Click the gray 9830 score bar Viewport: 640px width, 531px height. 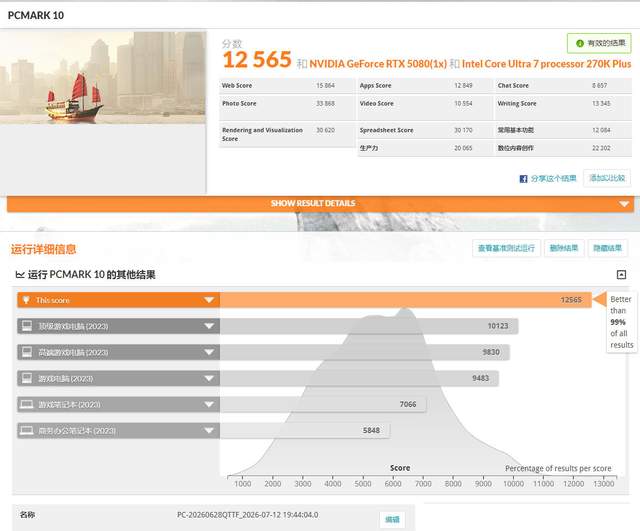(364, 352)
